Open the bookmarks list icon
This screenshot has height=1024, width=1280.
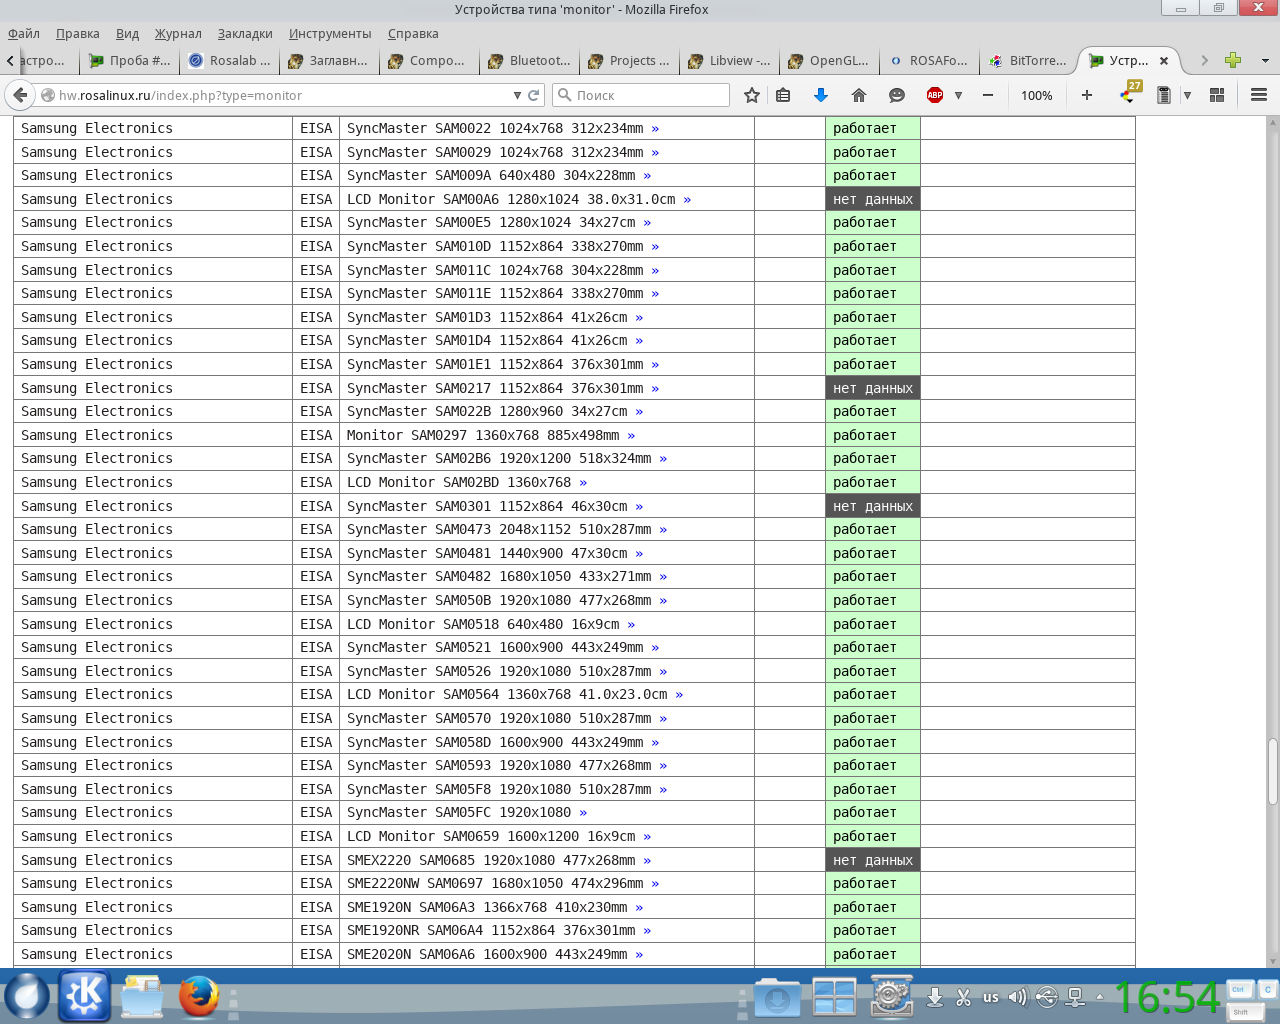coord(783,95)
